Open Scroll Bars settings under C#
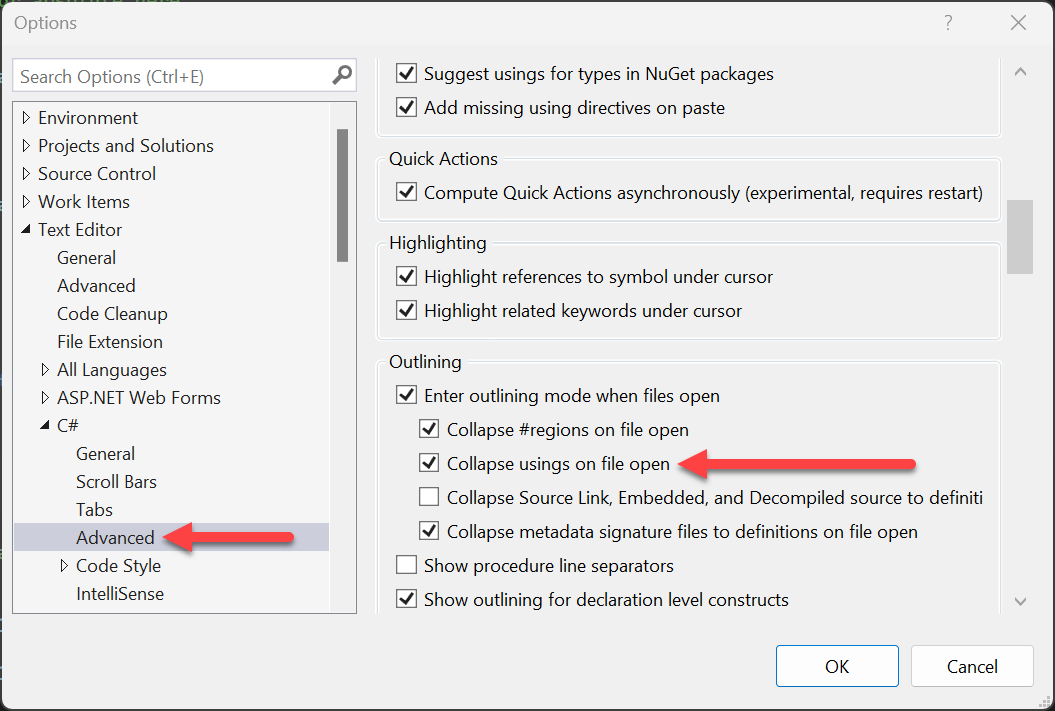1055x711 pixels. [x=116, y=482]
